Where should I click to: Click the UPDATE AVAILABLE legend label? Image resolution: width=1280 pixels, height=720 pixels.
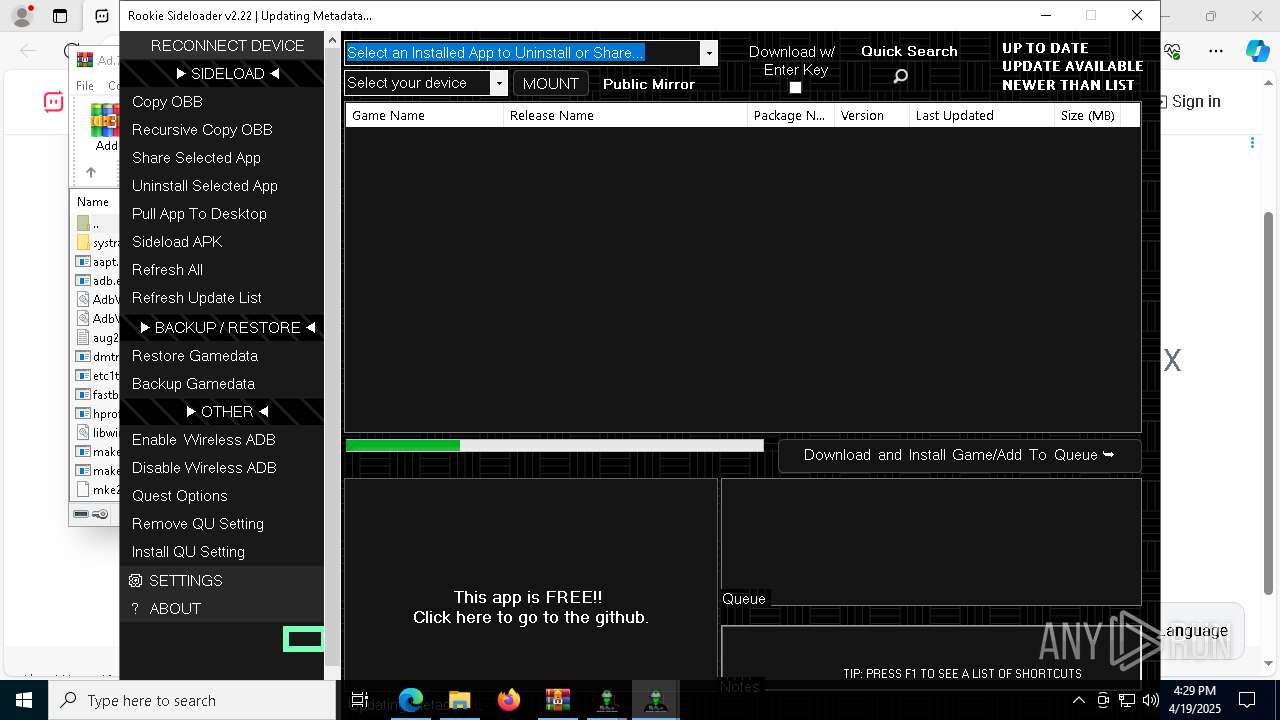pos(1072,67)
